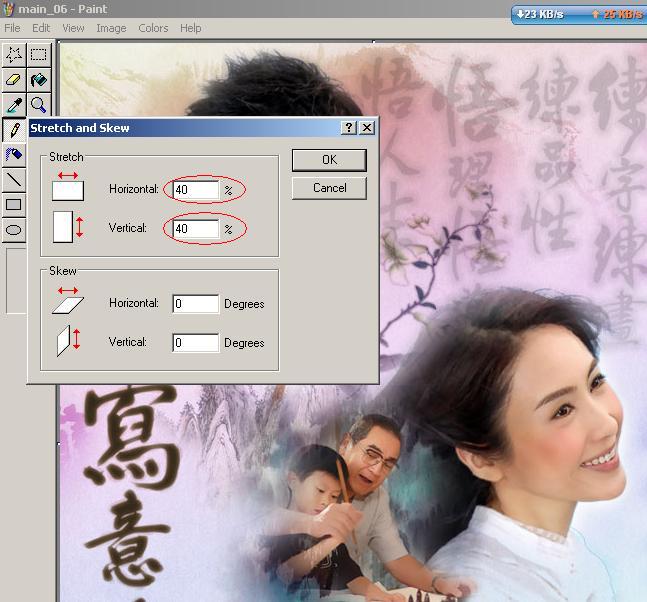Screen dimensions: 647x602
Task: Click the Stretch Vertical percent field
Action: (195, 229)
